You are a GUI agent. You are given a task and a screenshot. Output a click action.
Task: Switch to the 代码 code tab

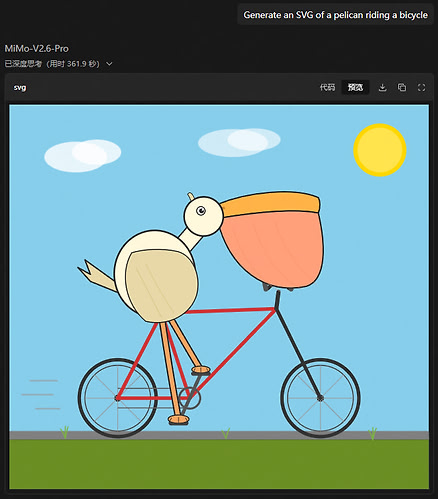[327, 87]
